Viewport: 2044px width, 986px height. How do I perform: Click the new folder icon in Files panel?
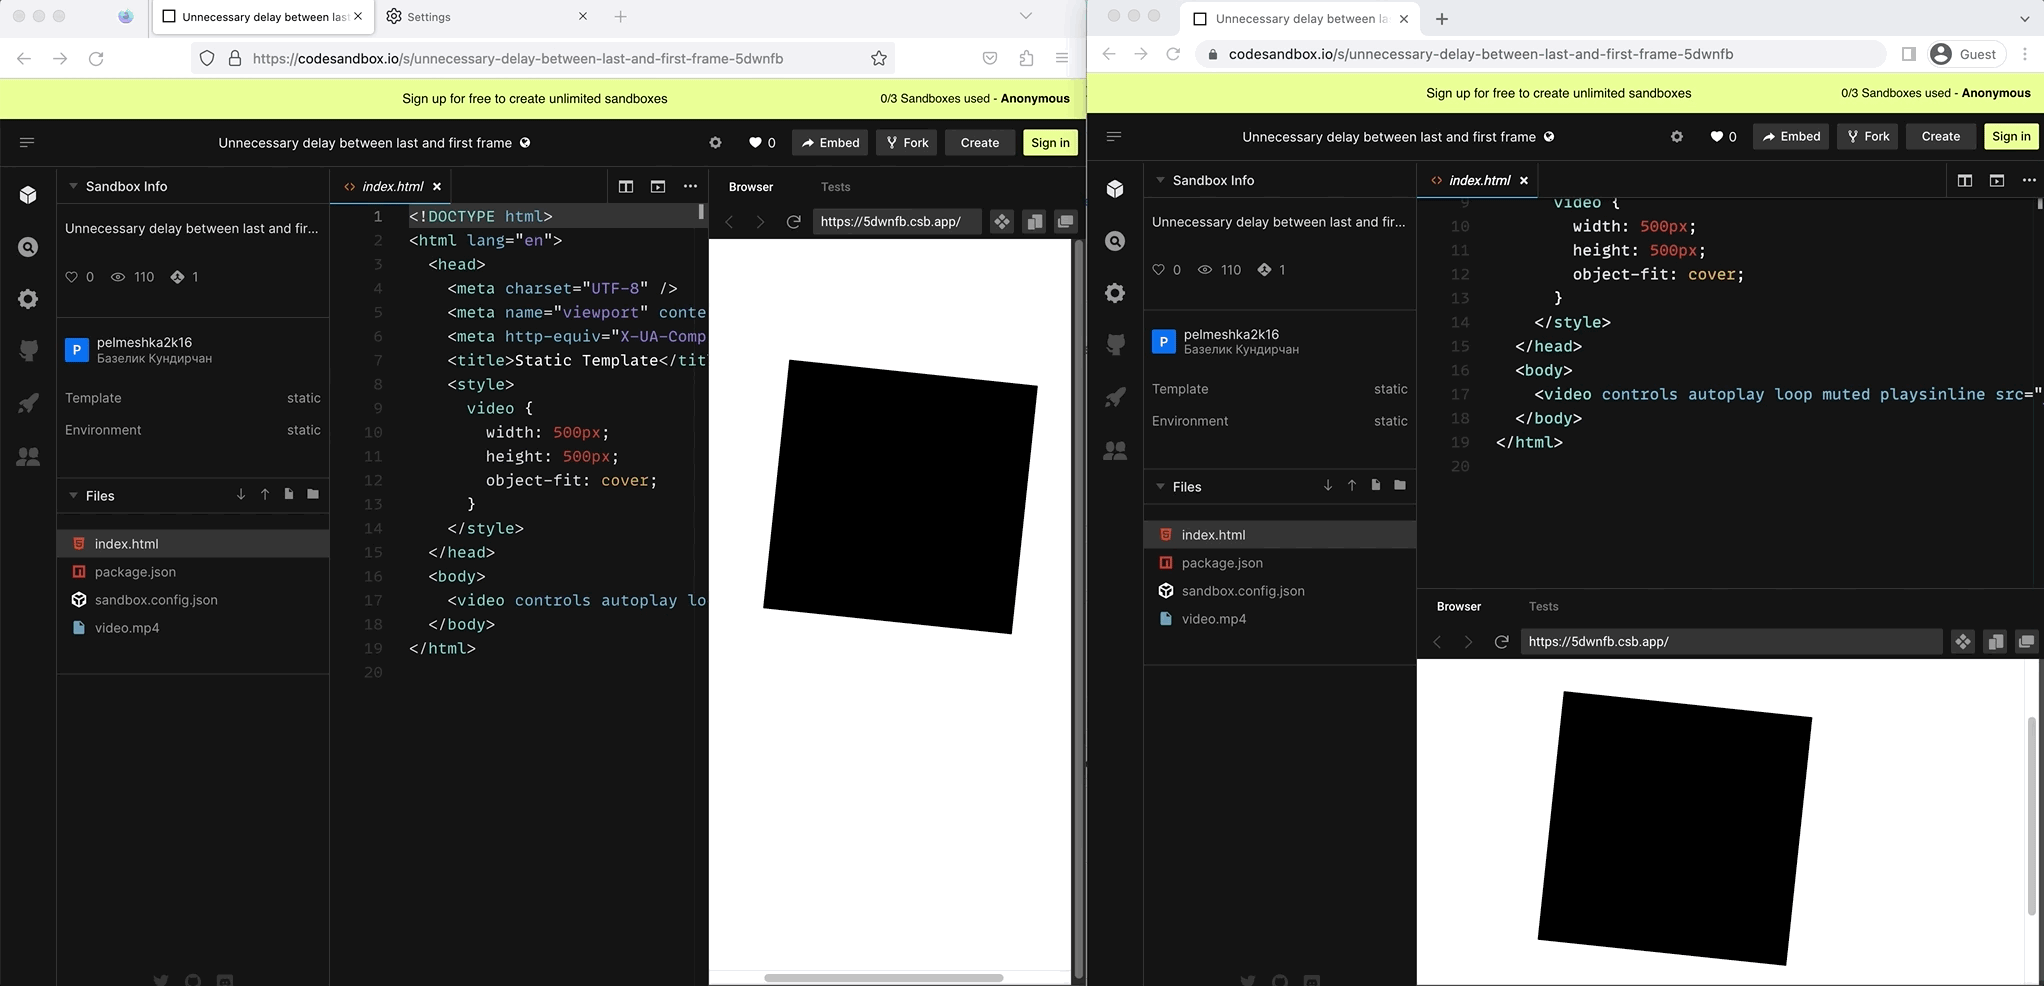(312, 494)
